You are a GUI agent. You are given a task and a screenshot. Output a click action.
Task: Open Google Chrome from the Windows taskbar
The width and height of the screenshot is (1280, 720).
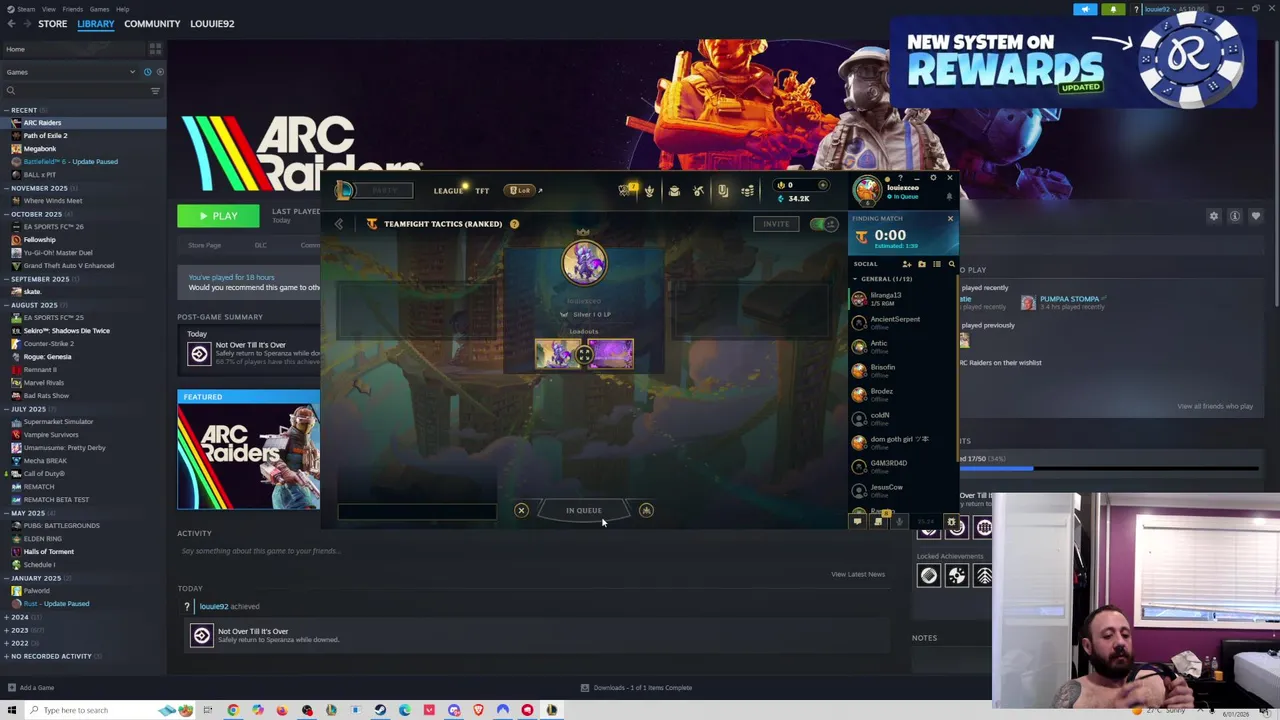[233, 710]
